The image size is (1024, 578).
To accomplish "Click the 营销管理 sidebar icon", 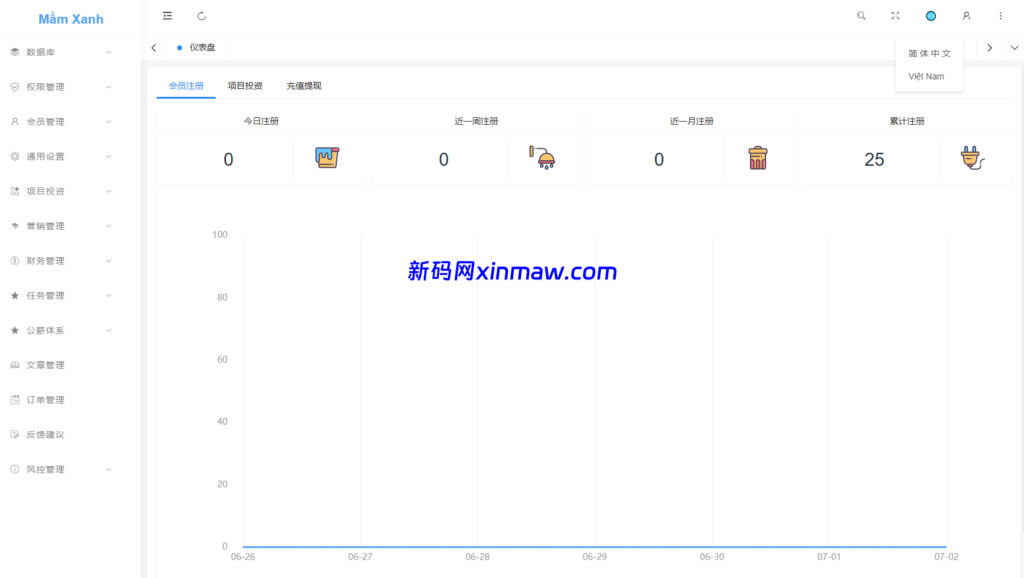I will tap(14, 226).
